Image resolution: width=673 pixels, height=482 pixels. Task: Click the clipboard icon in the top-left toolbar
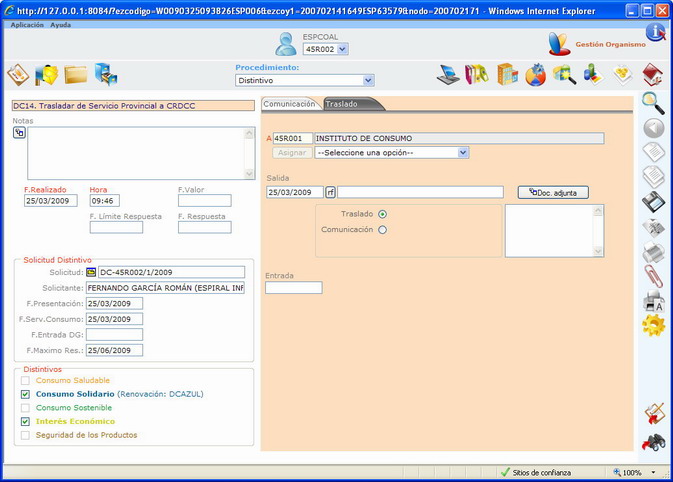(18, 75)
